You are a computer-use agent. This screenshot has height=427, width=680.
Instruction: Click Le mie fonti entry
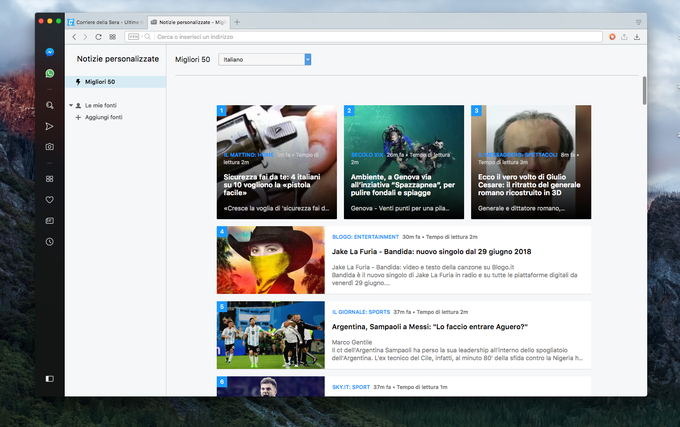pyautogui.click(x=101, y=105)
